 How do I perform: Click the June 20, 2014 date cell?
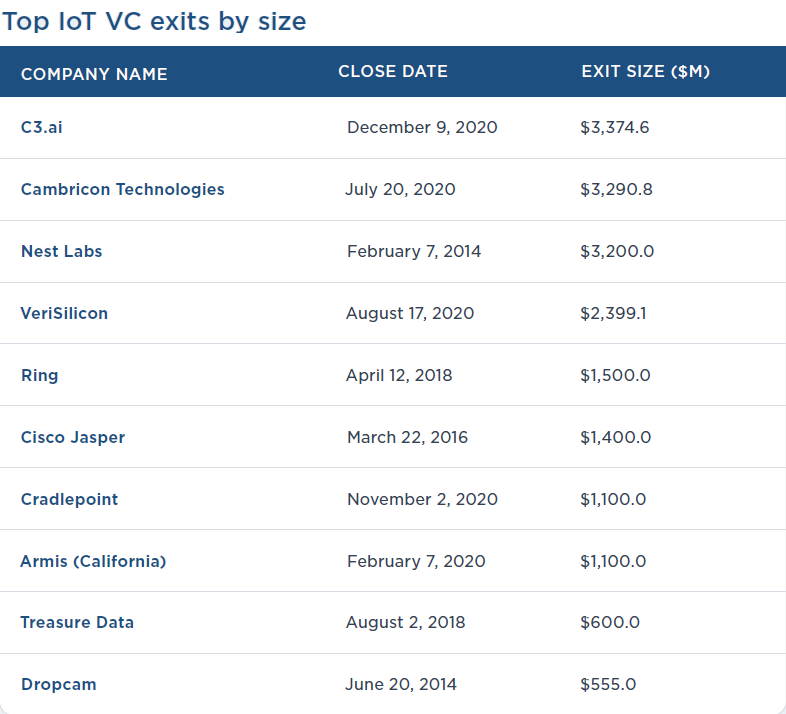coord(401,684)
